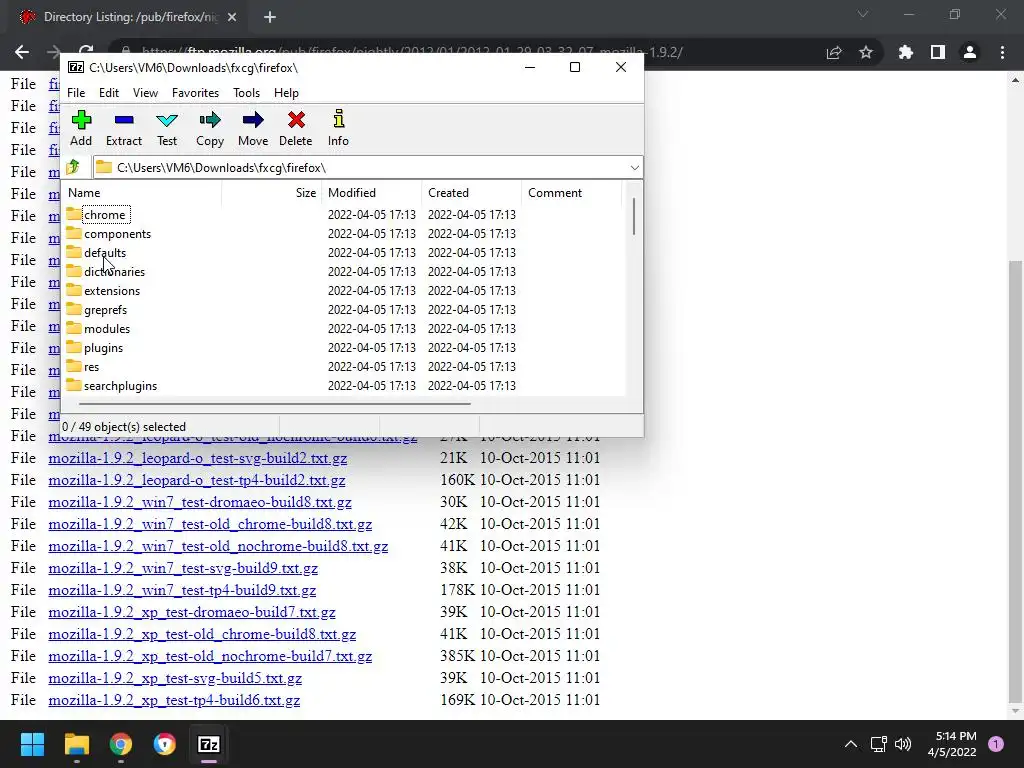This screenshot has height=768, width=1024.
Task: Open win7_test-tp4-build9.txt.gz link
Action: click(182, 590)
